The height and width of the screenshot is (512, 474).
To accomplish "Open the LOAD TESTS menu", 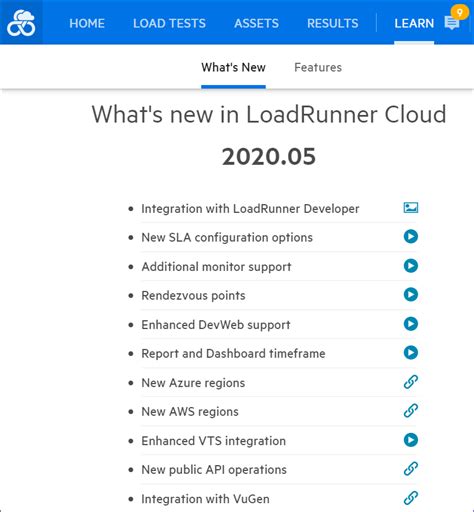I will coord(169,23).
